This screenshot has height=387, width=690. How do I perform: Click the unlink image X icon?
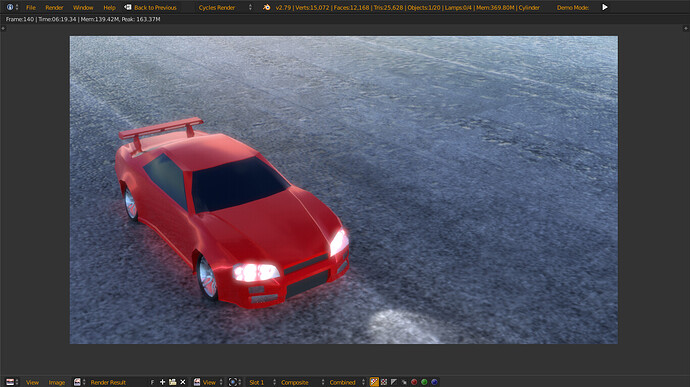pos(183,382)
